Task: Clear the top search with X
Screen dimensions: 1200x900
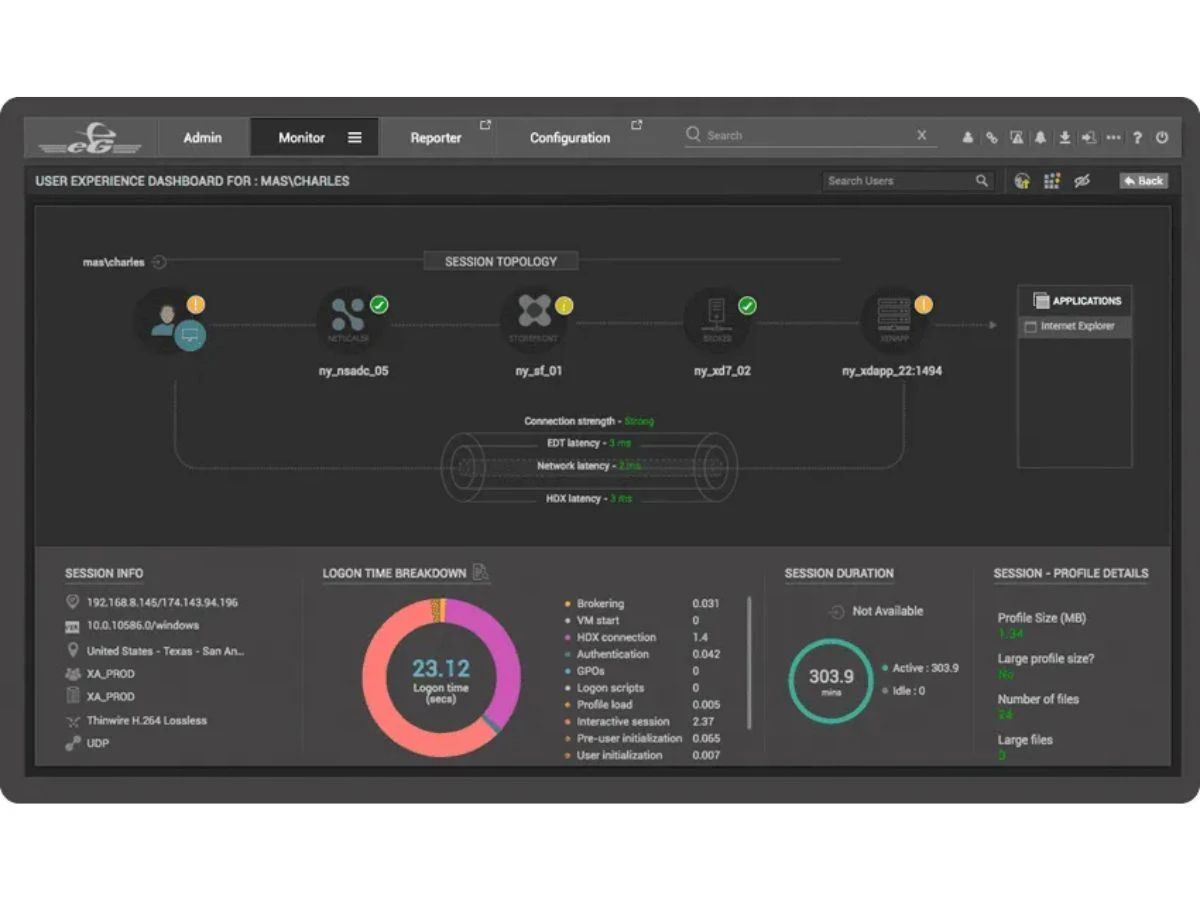Action: point(922,135)
